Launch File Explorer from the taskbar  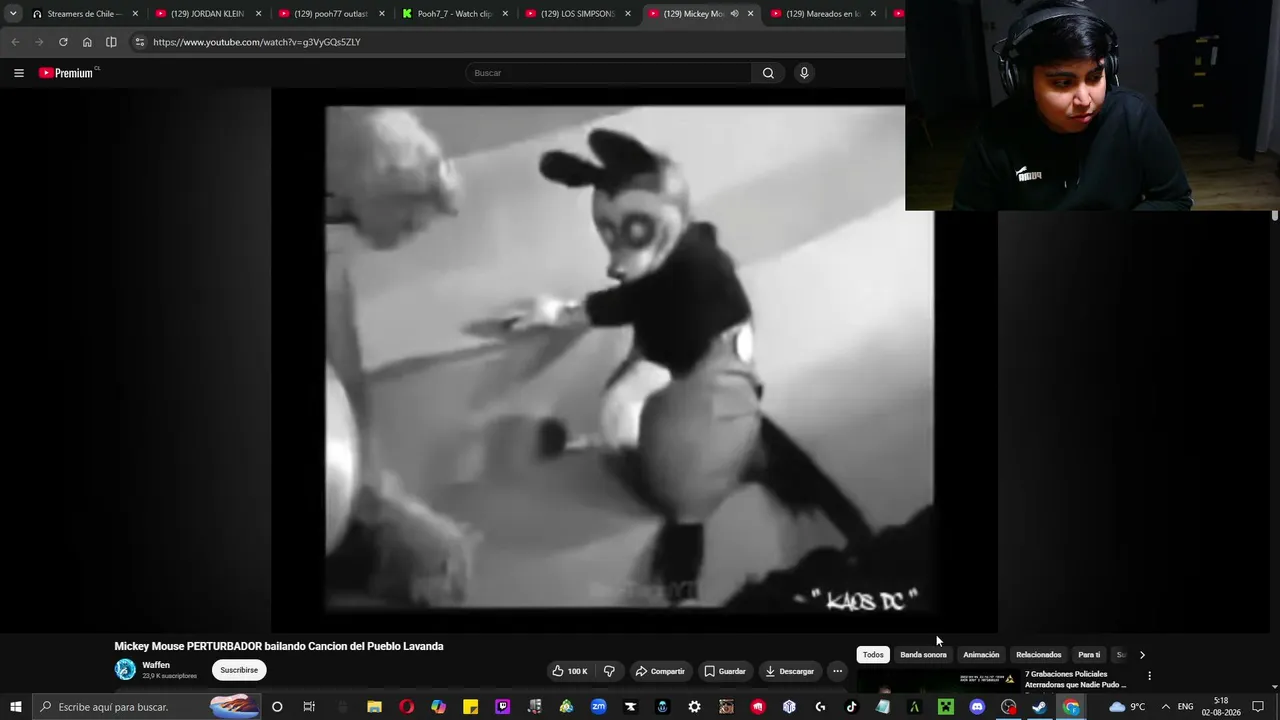tap(374, 707)
